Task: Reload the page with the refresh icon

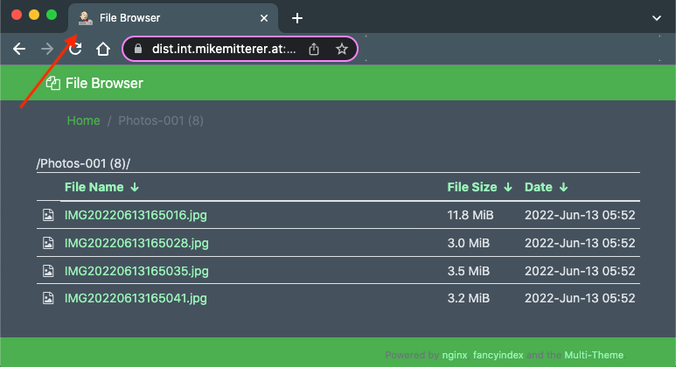Action: coord(75,49)
